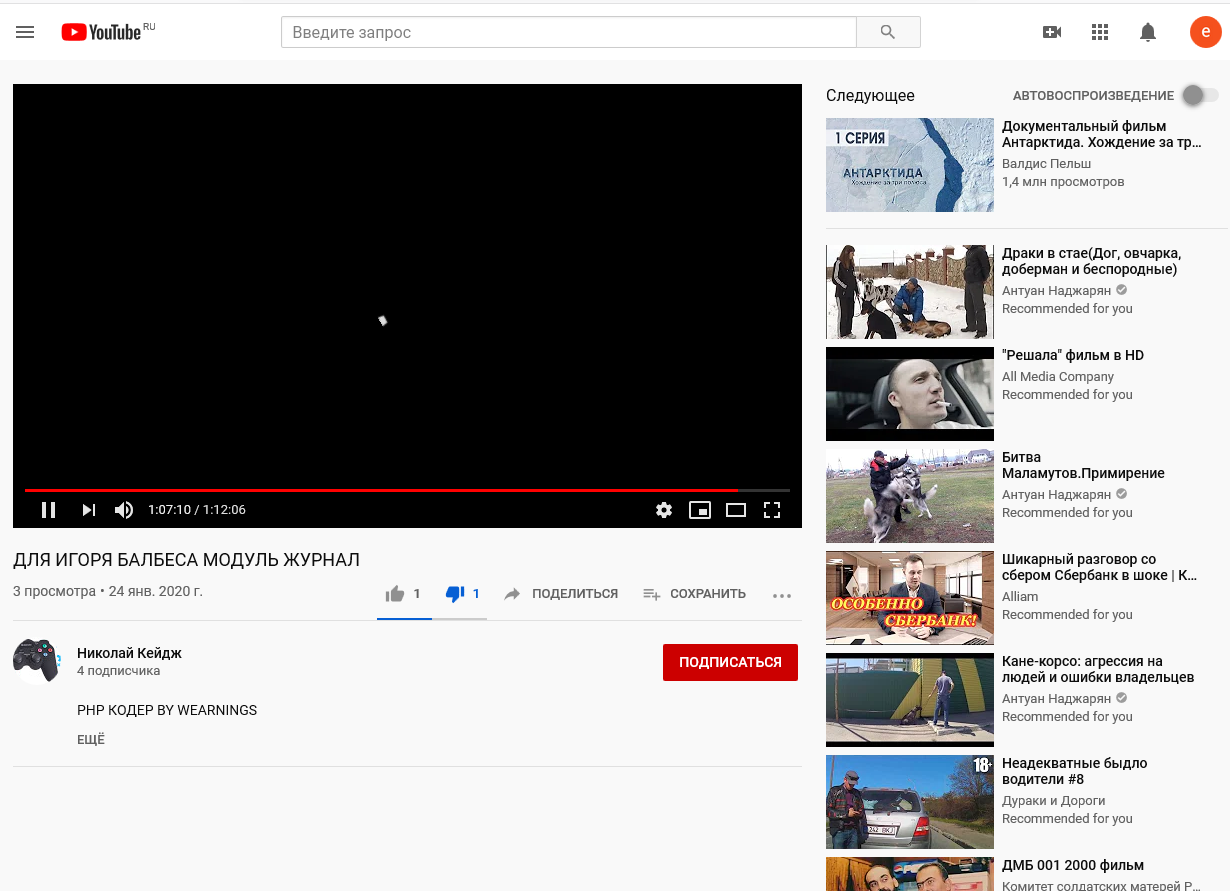Click the search field Введите запрос

coord(568,32)
